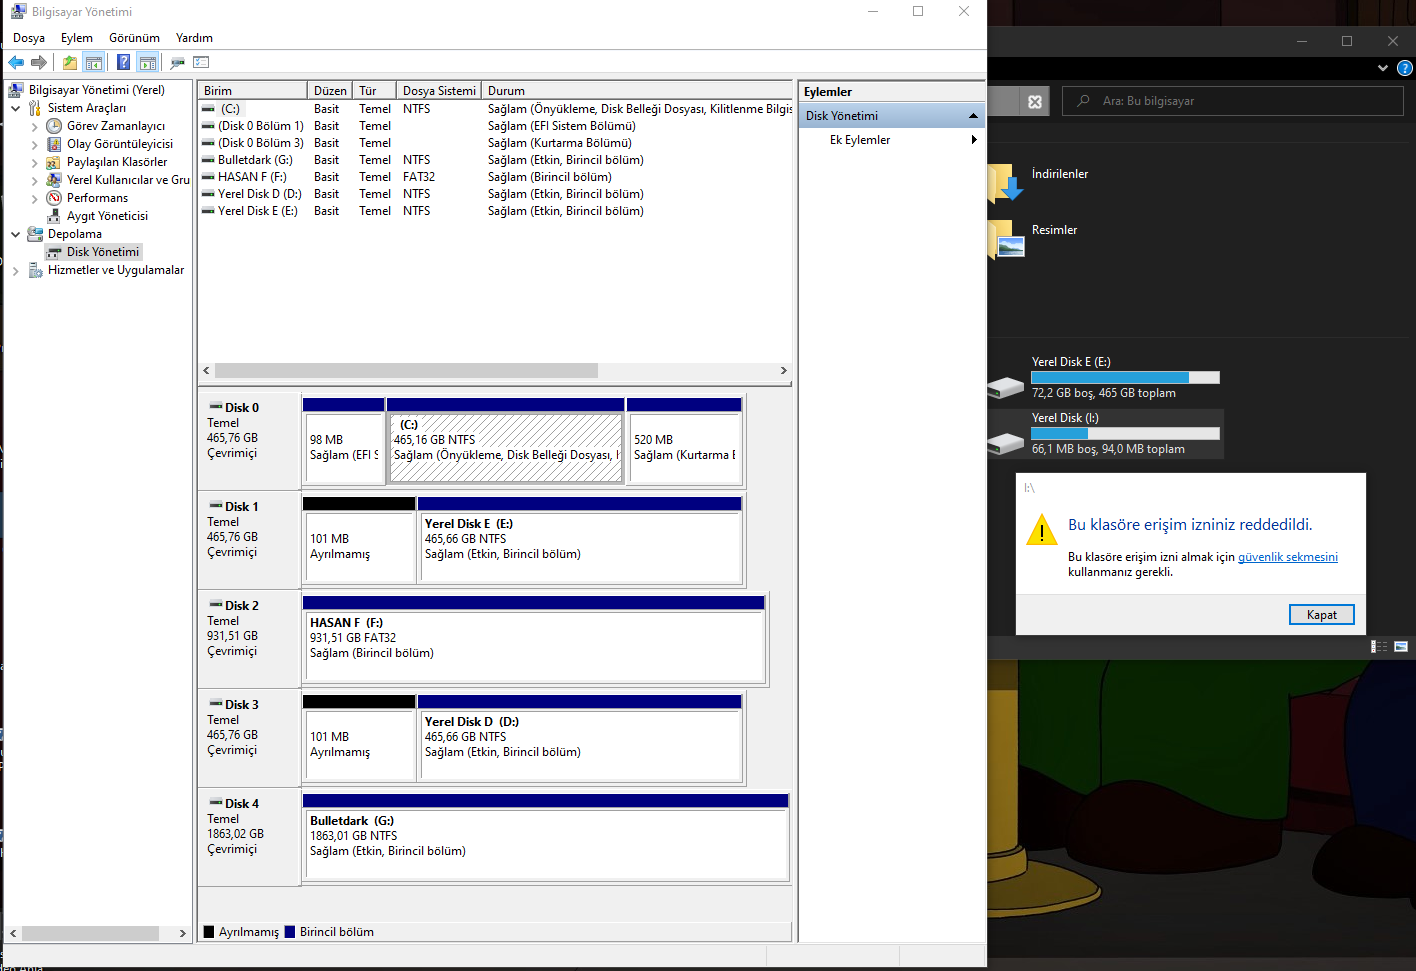
Task: Click the güvenlik sekmesini link
Action: coord(1288,557)
